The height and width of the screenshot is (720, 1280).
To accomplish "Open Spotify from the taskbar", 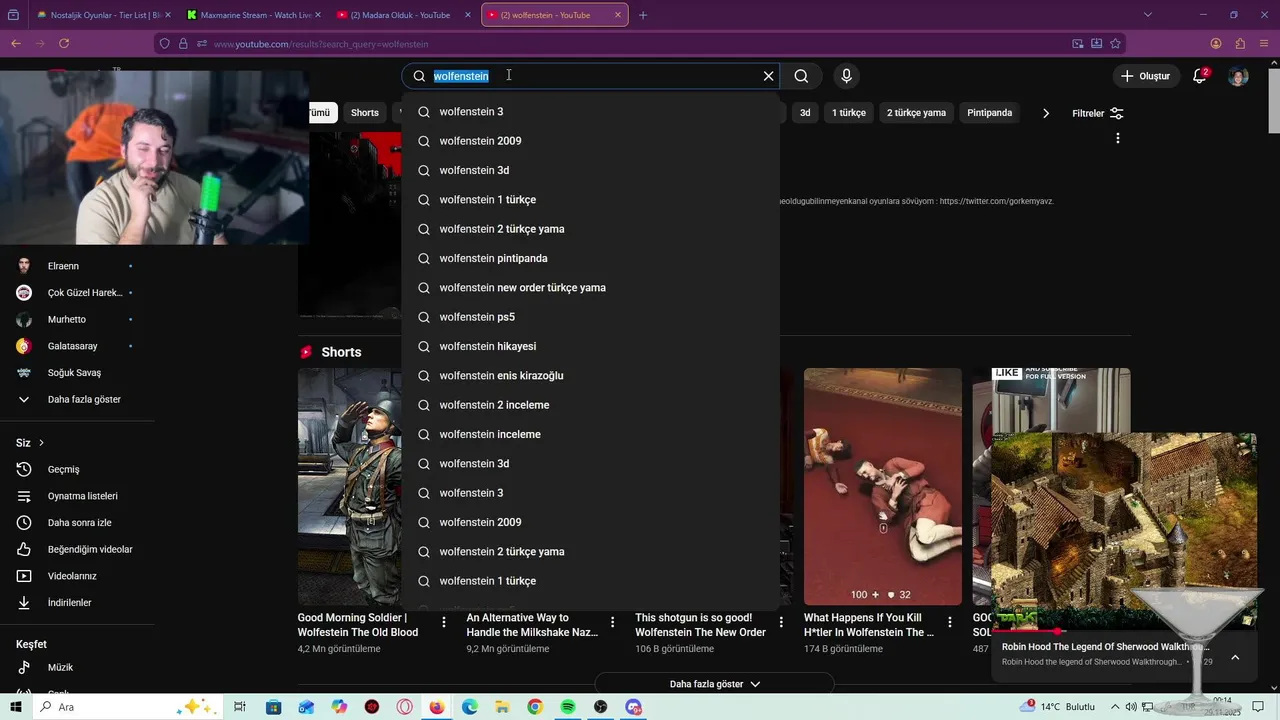I will (568, 707).
